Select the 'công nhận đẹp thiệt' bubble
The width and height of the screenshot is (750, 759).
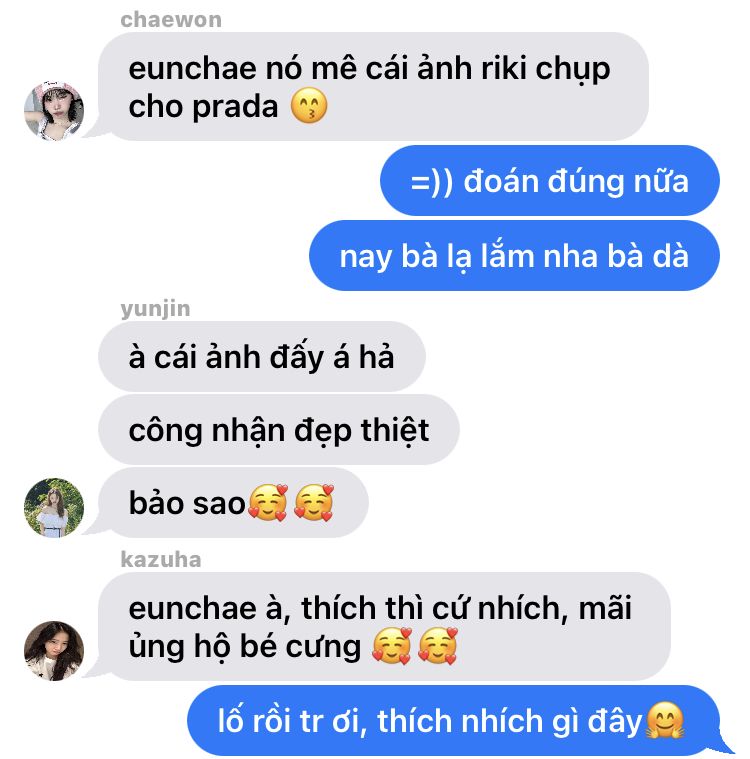click(x=279, y=429)
